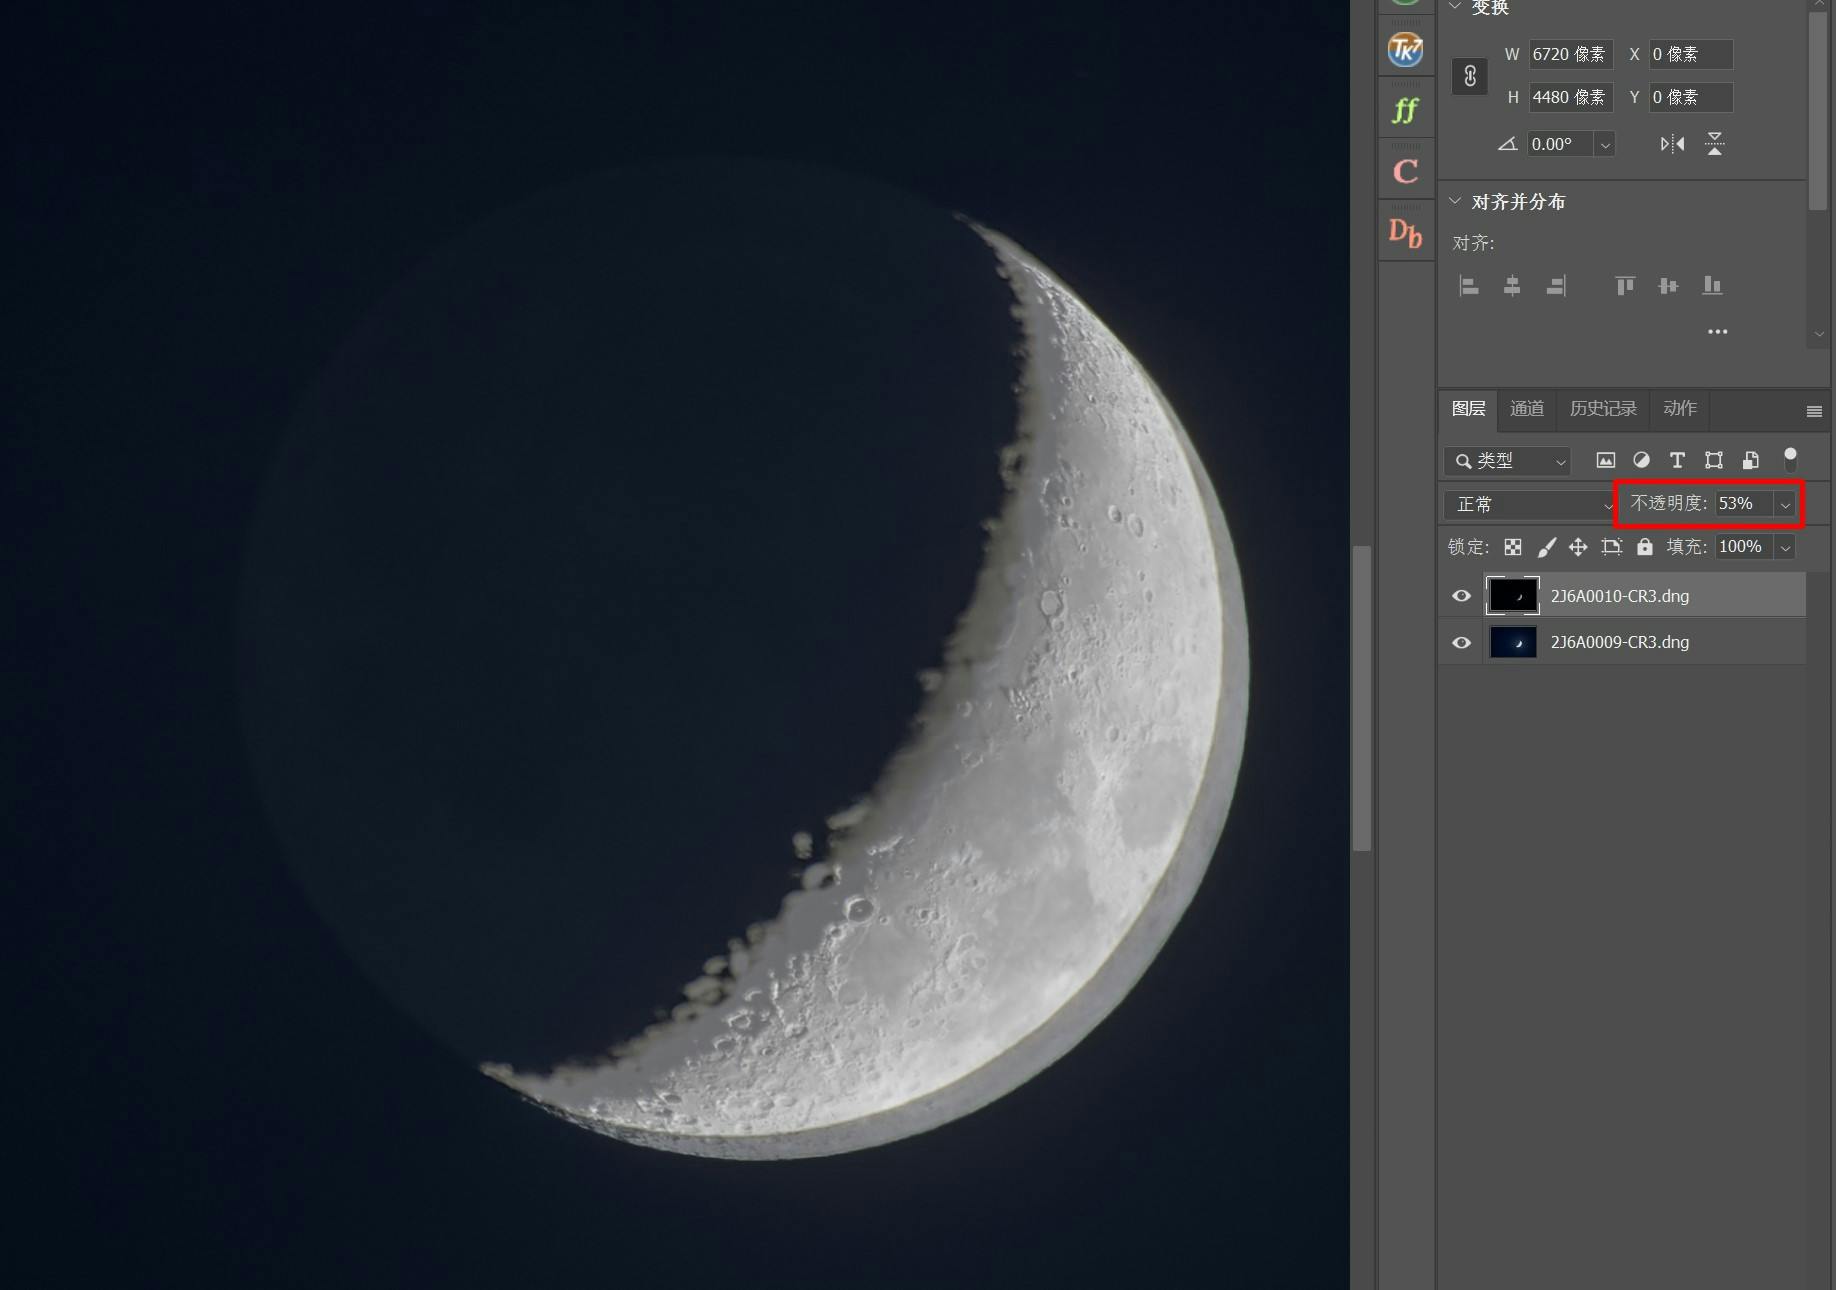This screenshot has width=1836, height=1290.
Task: Hide the 2J6A0009-CR3.dng layer
Action: 1461,642
